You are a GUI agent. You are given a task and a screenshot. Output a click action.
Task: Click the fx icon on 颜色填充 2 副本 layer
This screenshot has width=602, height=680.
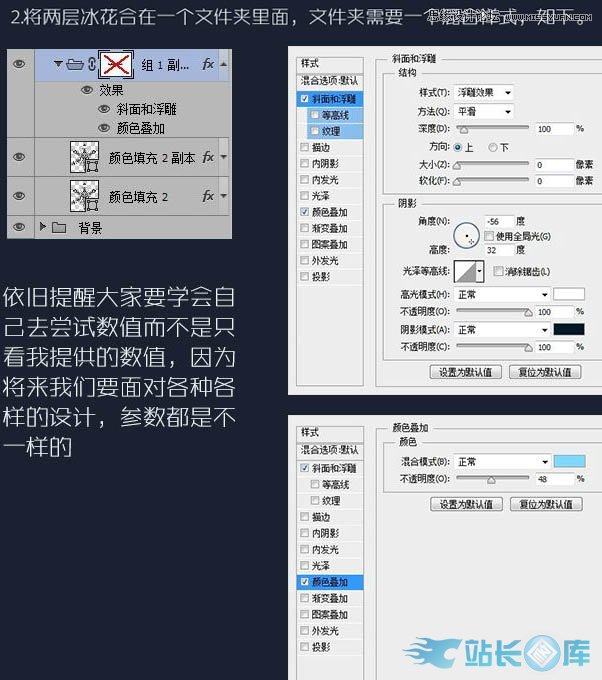coord(208,157)
